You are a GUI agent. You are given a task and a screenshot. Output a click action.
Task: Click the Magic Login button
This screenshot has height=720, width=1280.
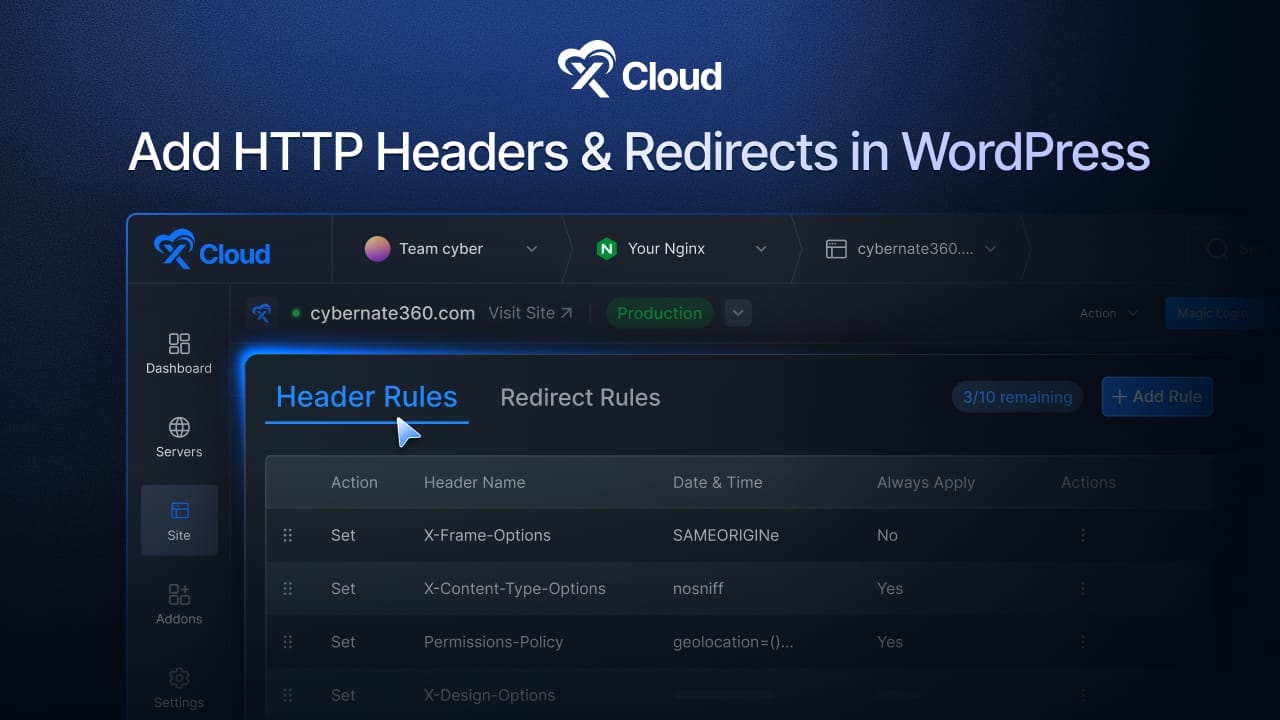[x=1213, y=313]
